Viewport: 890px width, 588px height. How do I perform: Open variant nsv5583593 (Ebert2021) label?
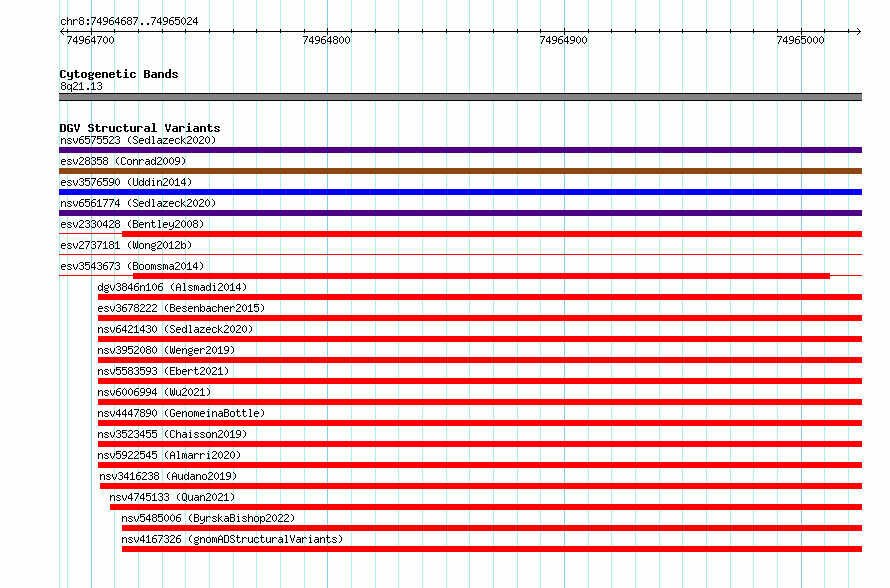(x=163, y=371)
